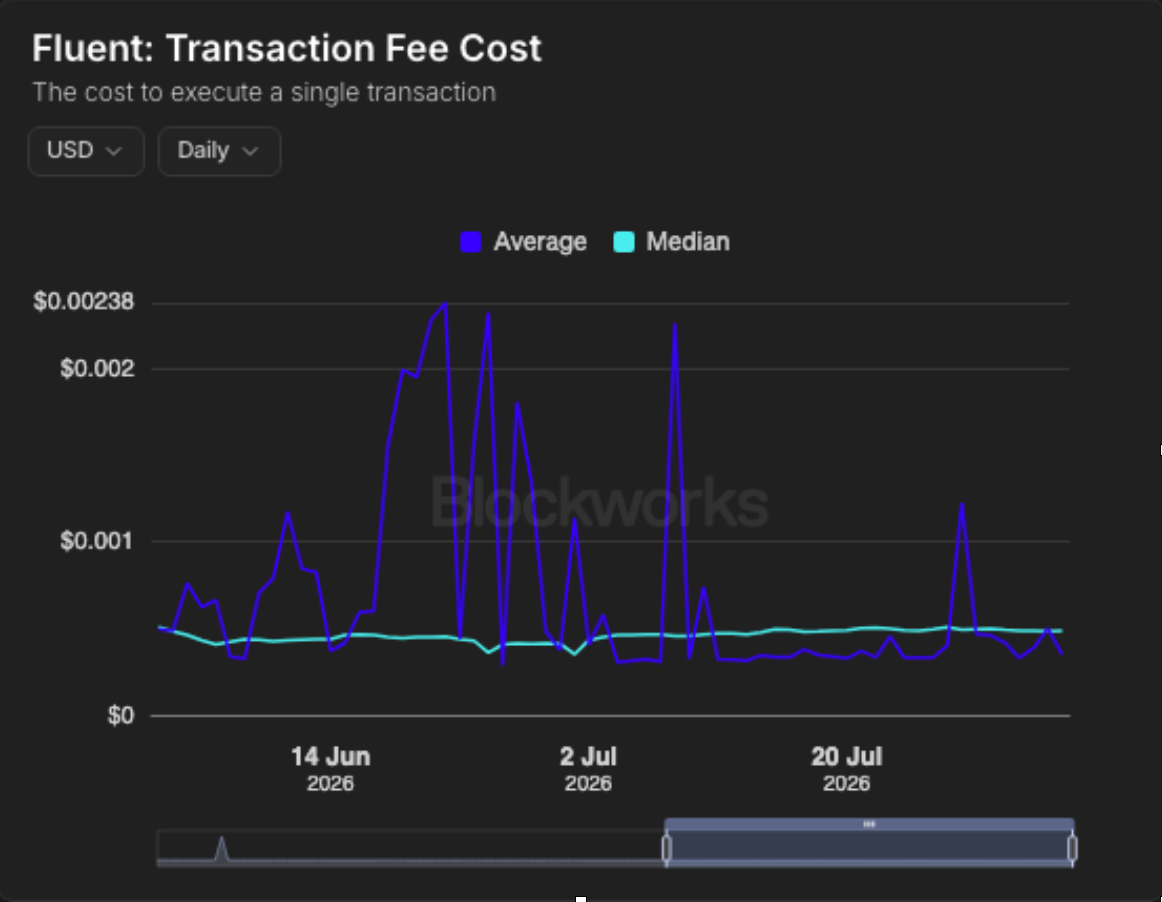Click the left range slider handle
This screenshot has height=902, width=1162.
(x=666, y=848)
